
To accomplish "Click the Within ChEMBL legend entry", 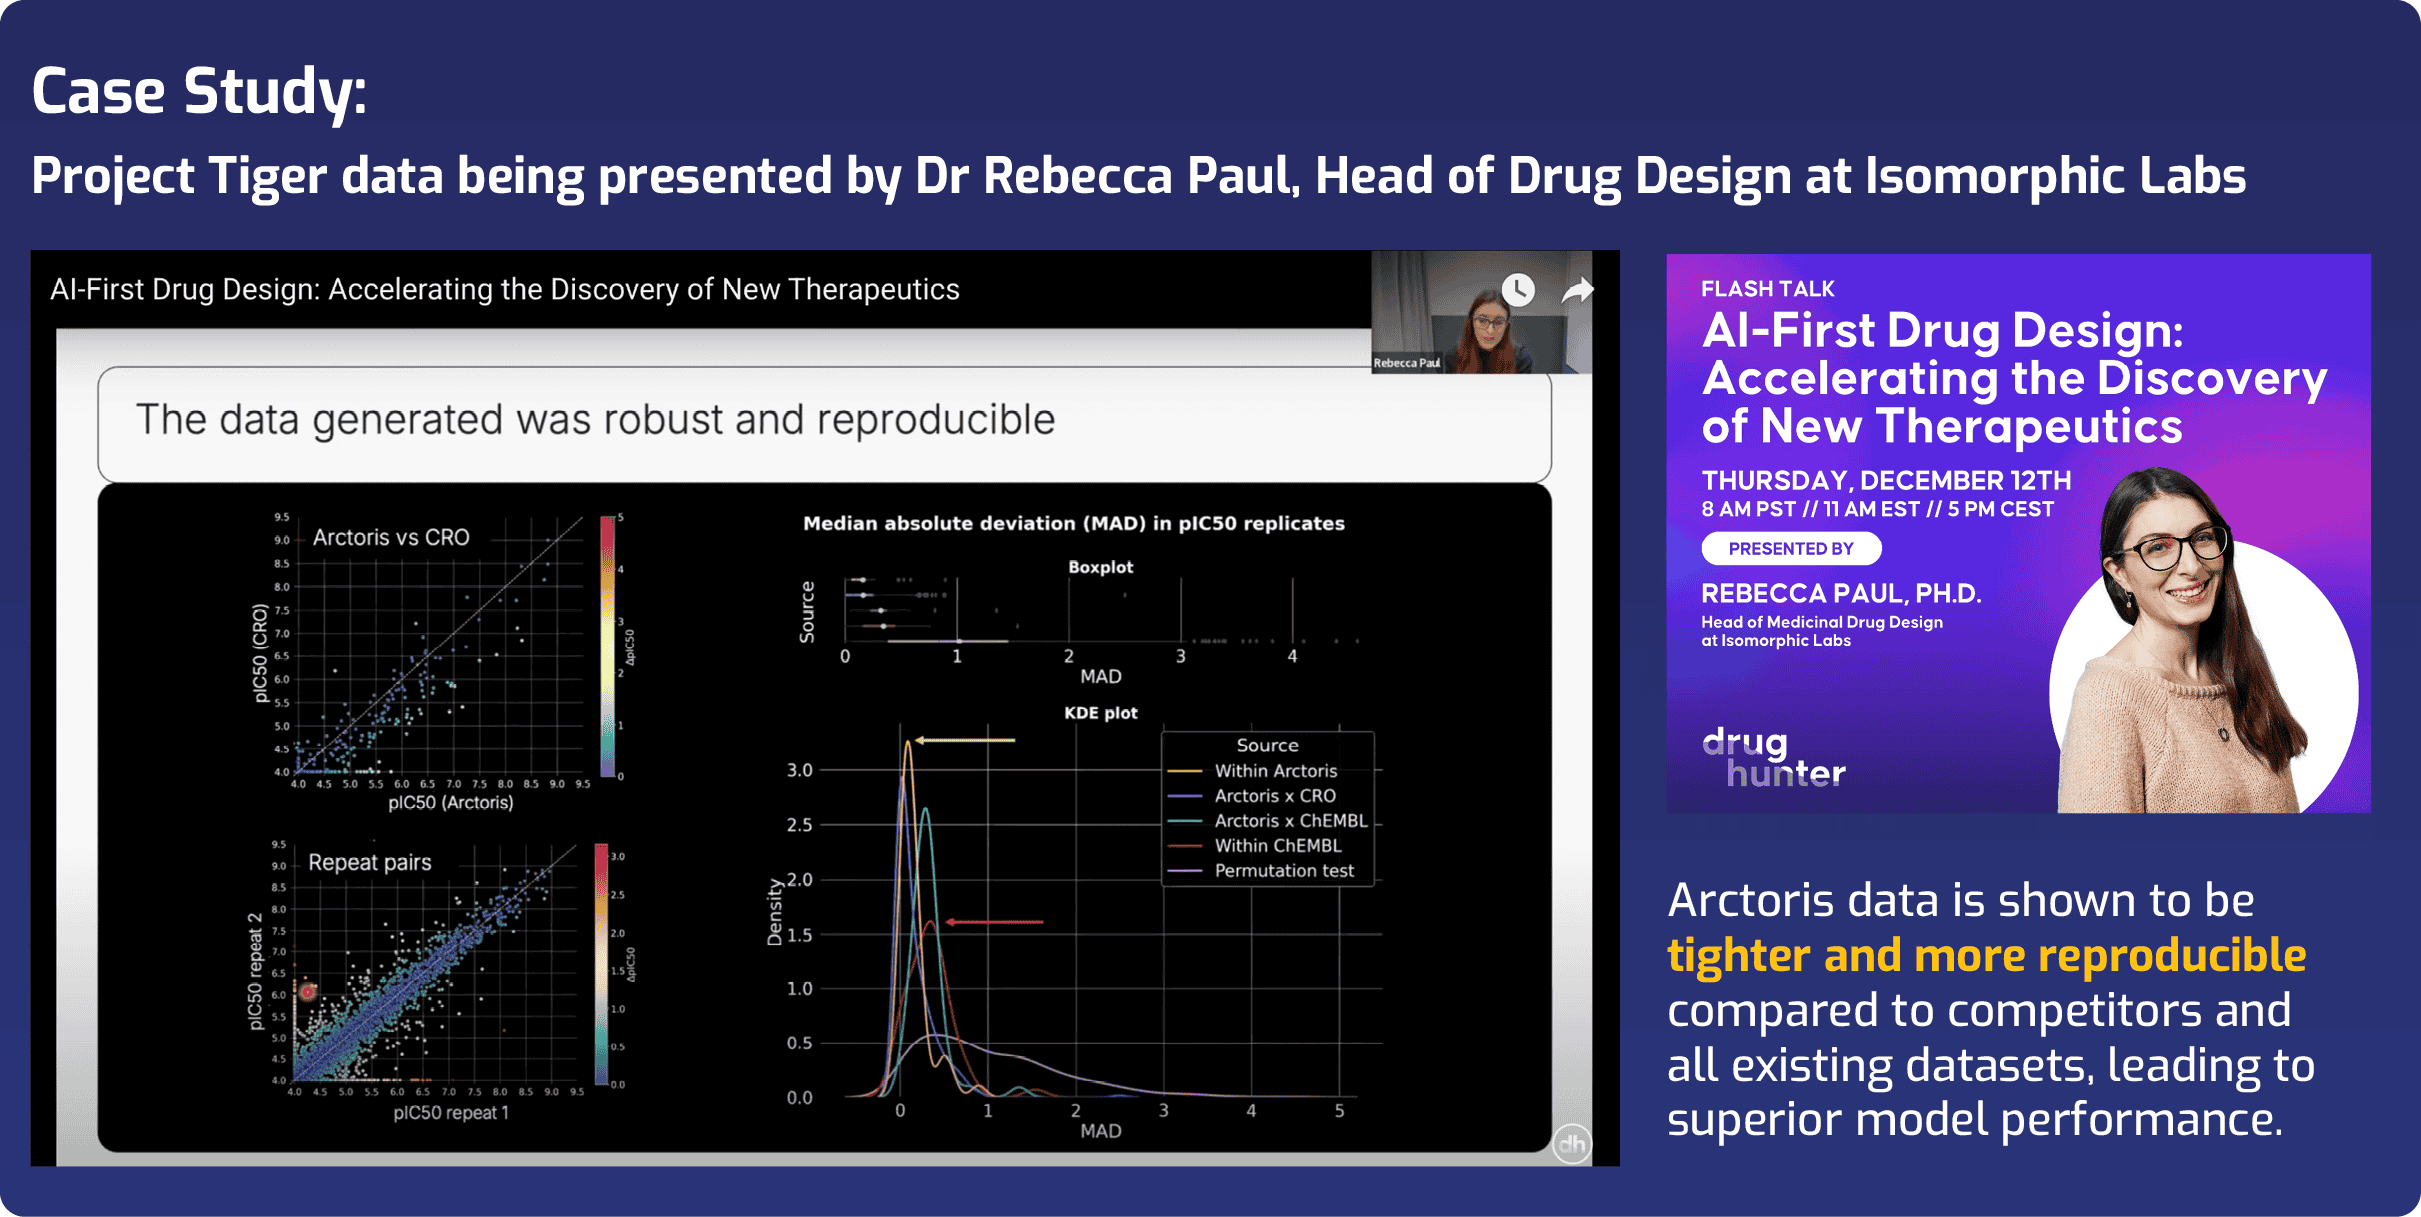I will click(x=1277, y=846).
